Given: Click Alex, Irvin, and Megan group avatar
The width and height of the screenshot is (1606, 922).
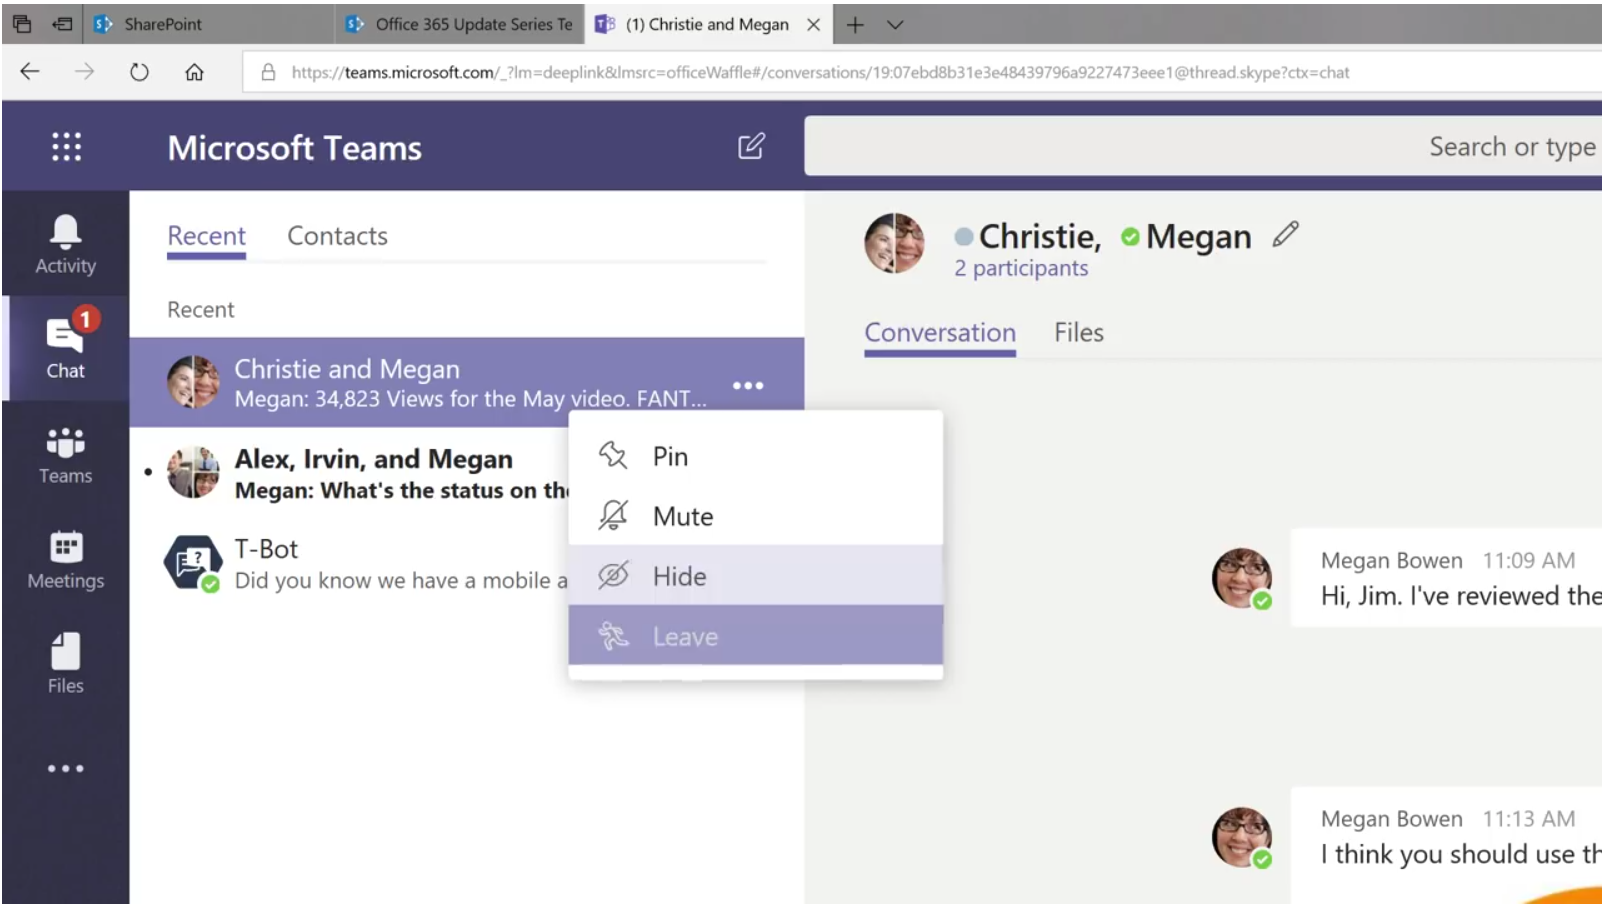Looking at the screenshot, I should coord(193,472).
